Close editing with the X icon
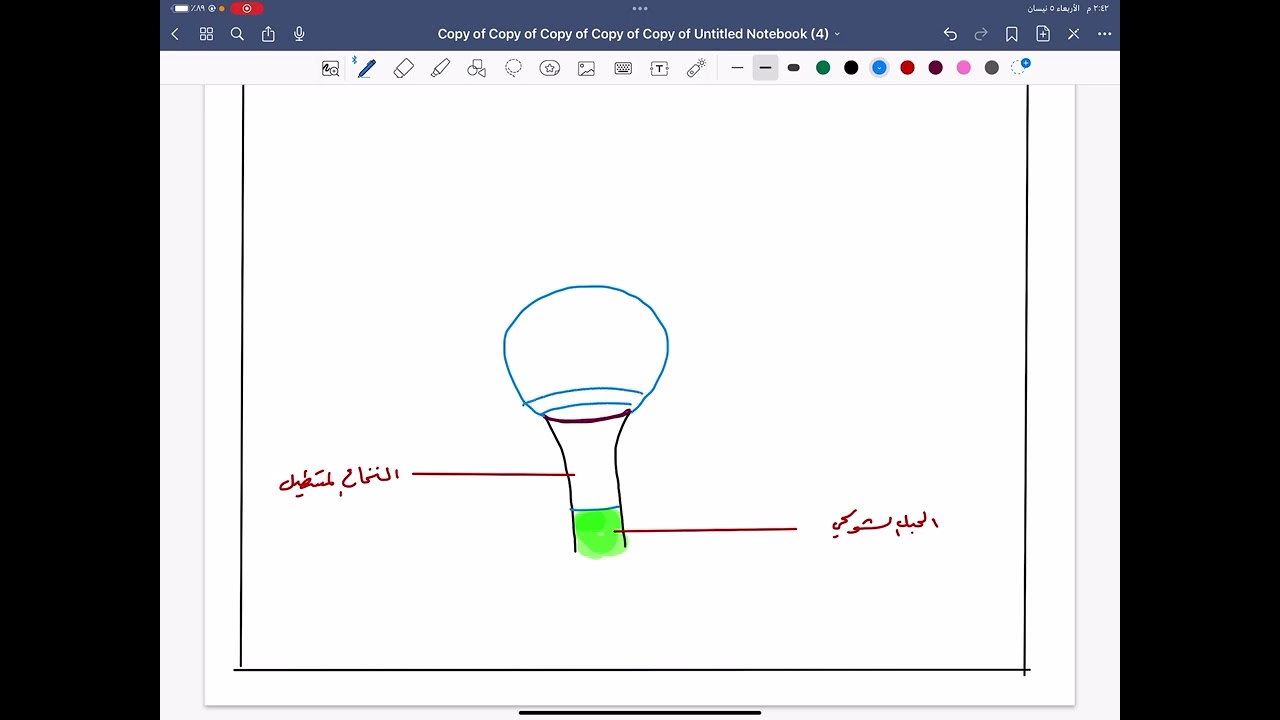Screen dimensions: 1280x720 click(x=1074, y=34)
